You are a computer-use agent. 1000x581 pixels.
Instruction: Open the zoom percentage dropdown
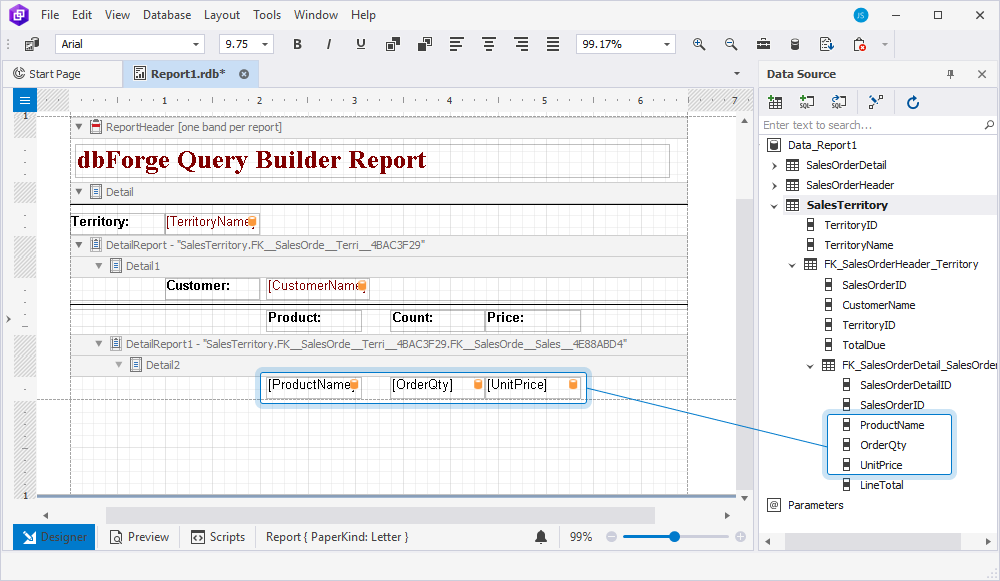(667, 44)
